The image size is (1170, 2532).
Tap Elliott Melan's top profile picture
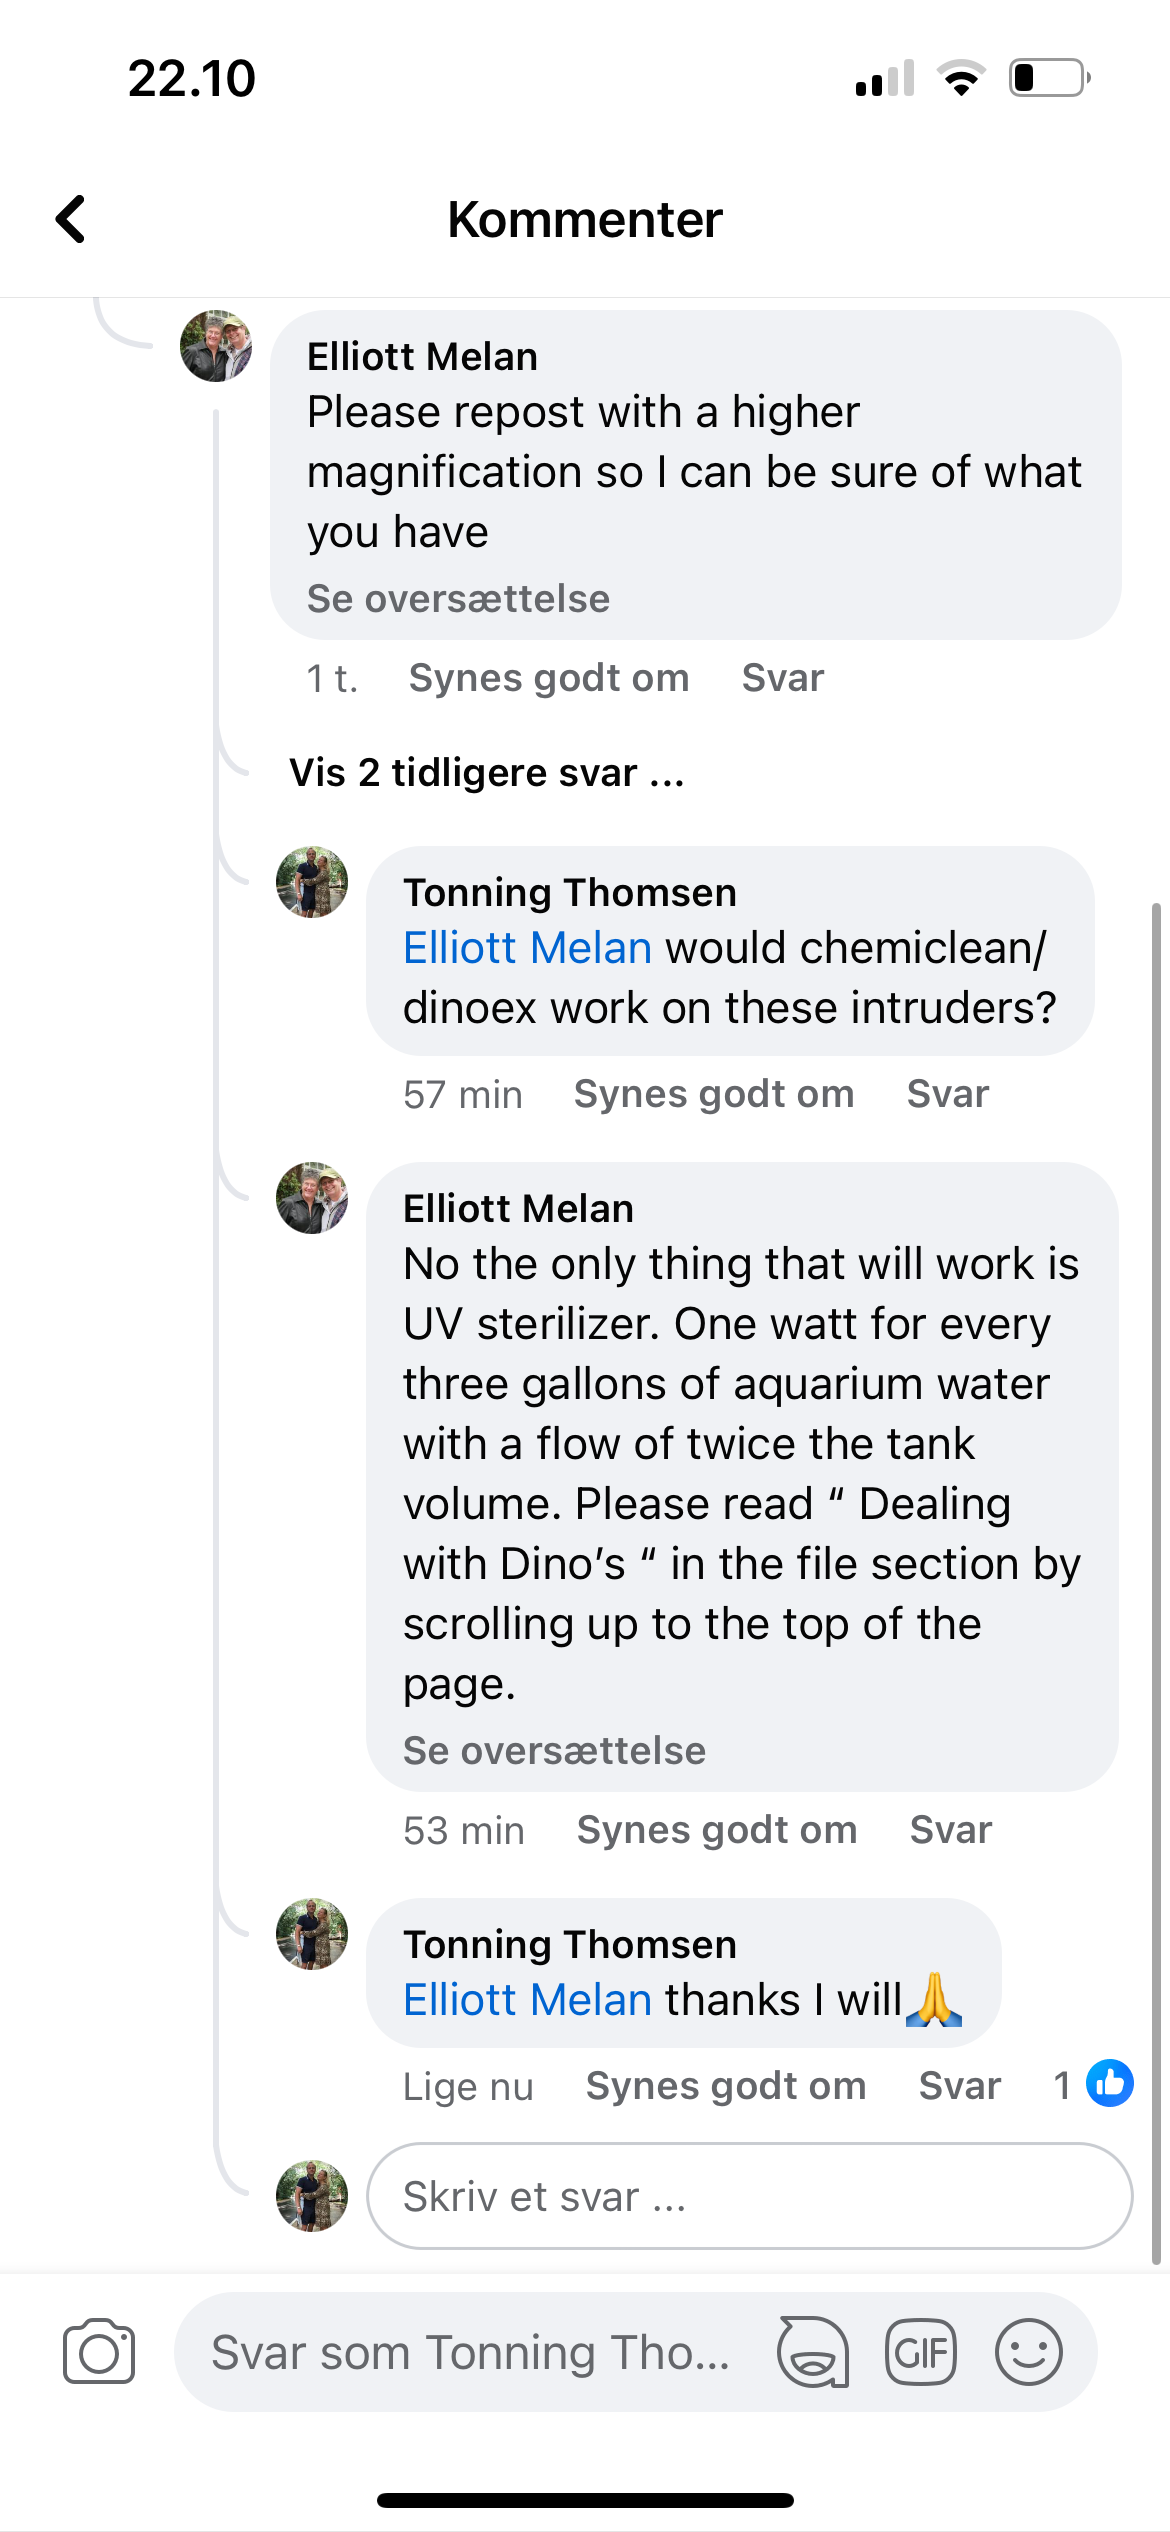(x=215, y=346)
